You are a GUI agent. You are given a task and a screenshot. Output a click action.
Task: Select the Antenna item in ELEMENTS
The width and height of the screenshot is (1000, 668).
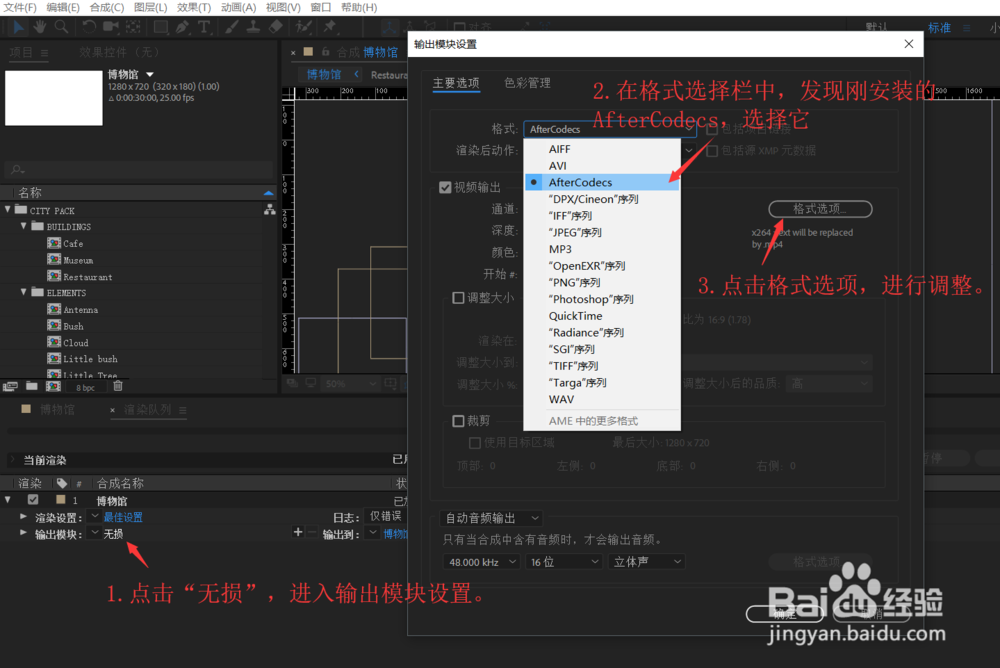point(80,309)
